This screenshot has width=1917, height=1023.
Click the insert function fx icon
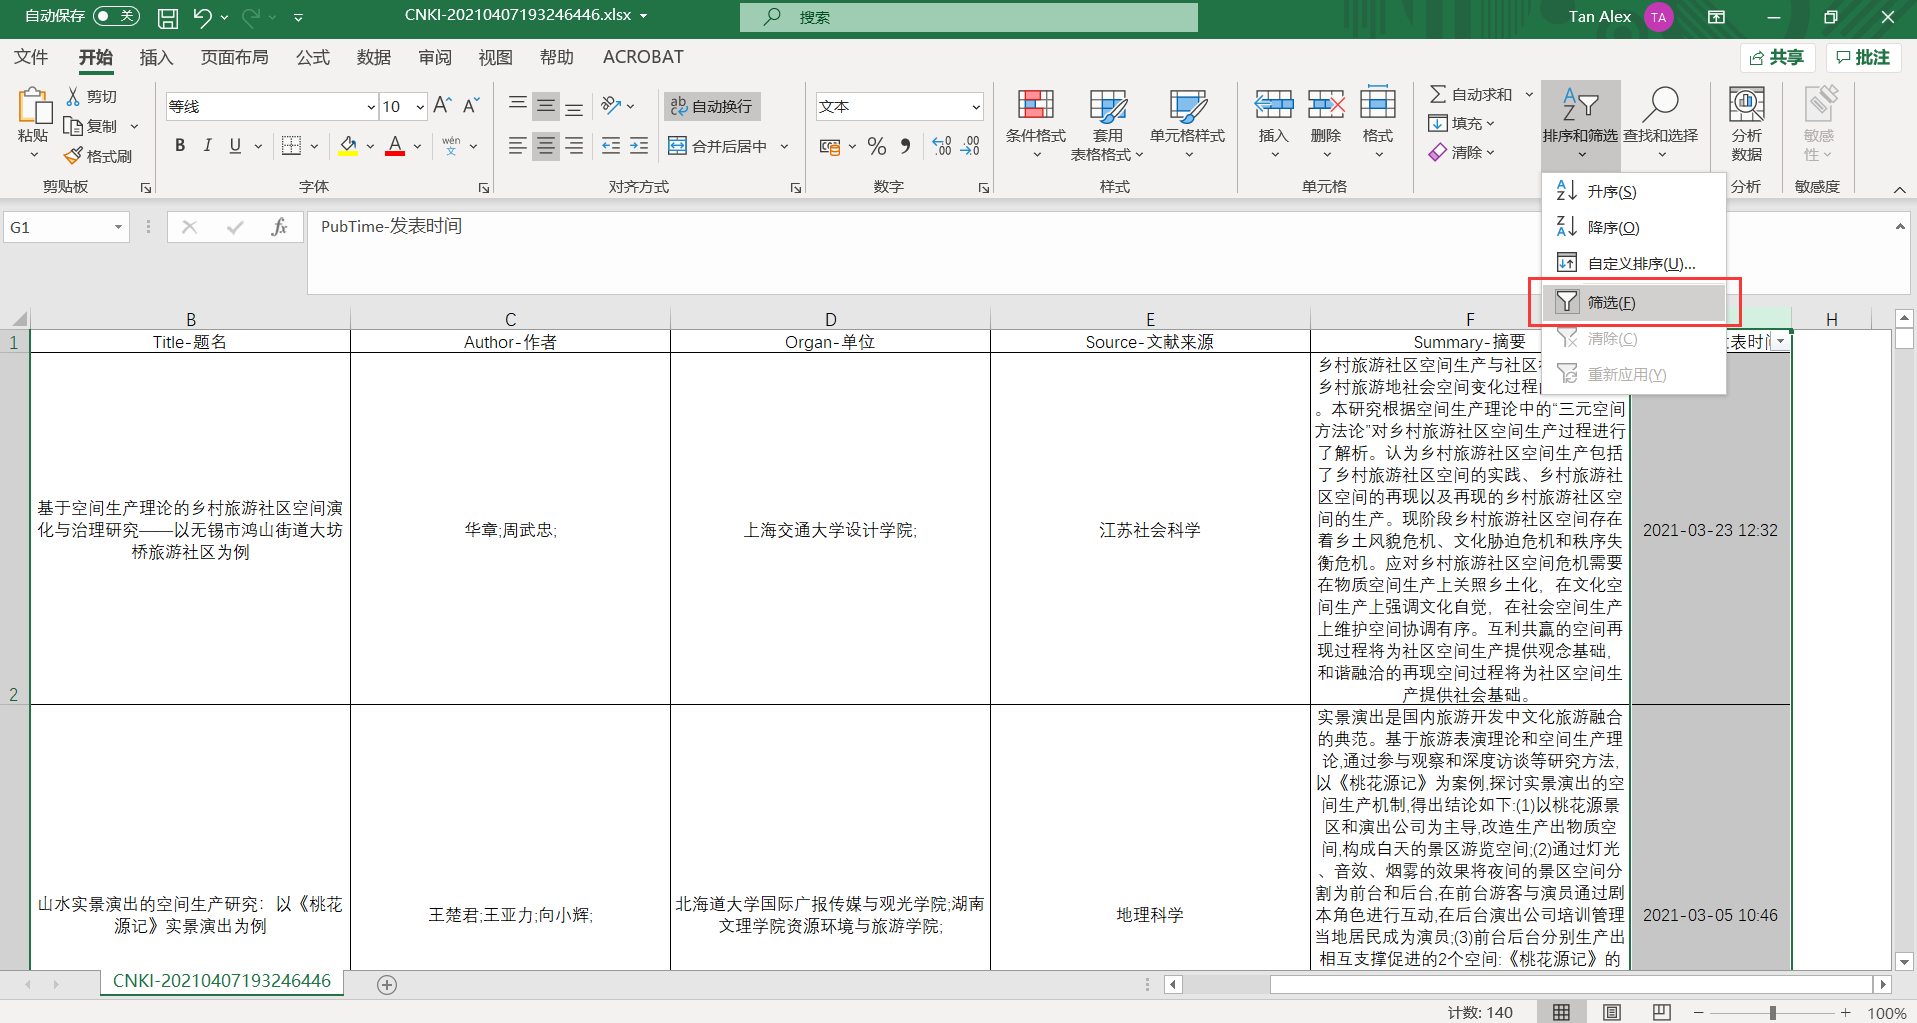pos(279,227)
